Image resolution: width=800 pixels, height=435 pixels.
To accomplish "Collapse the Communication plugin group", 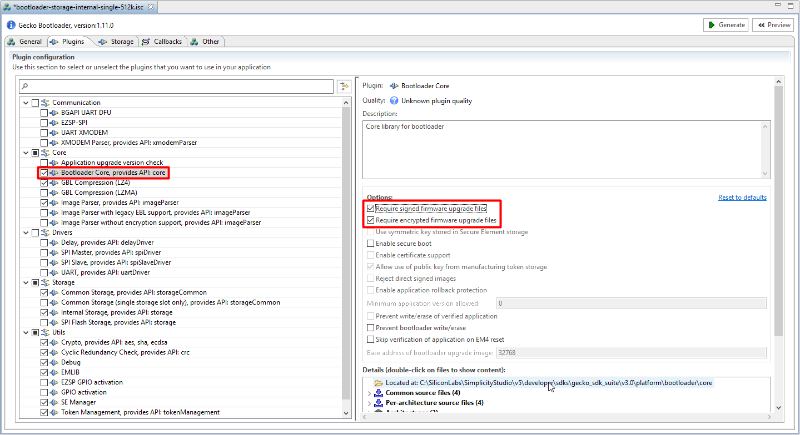I will (x=26, y=103).
